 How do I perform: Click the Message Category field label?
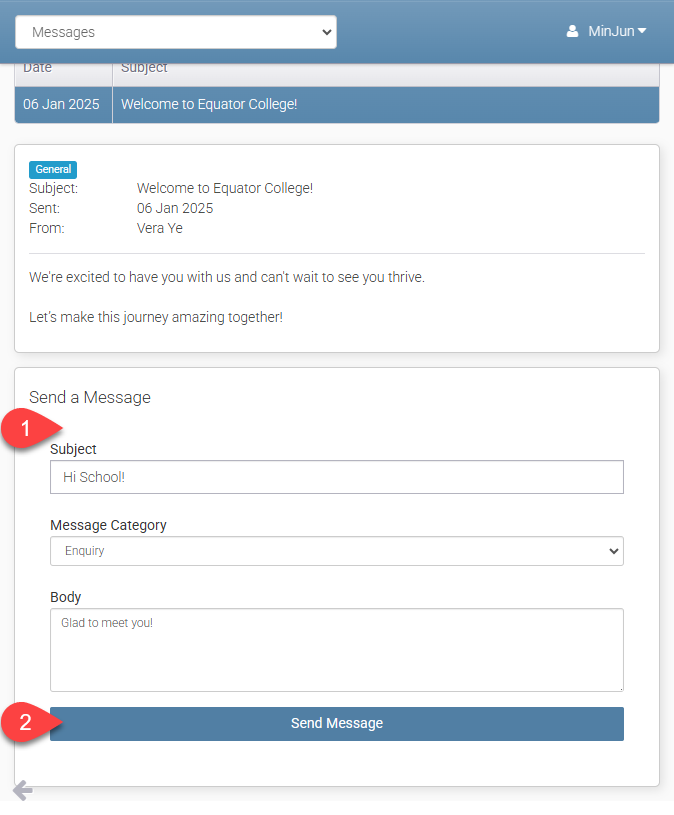coord(108,525)
